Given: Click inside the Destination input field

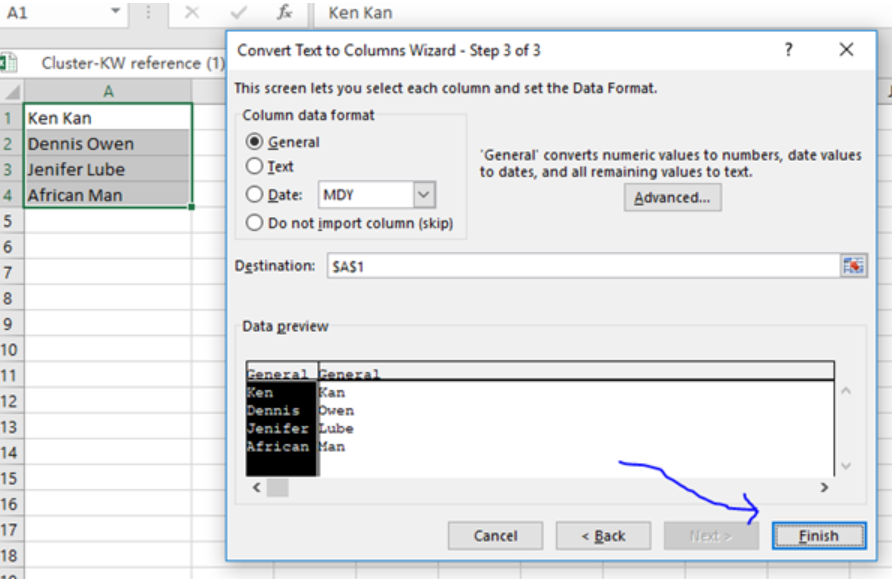Looking at the screenshot, I should point(580,265).
